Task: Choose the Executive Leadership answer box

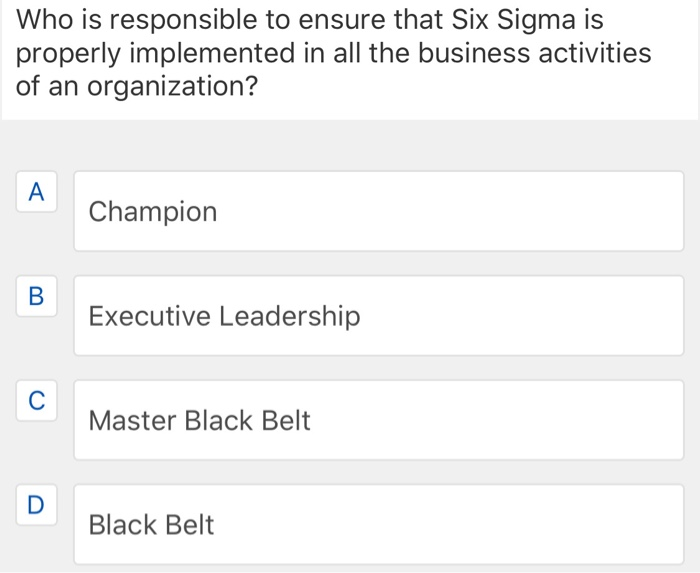Action: click(378, 316)
